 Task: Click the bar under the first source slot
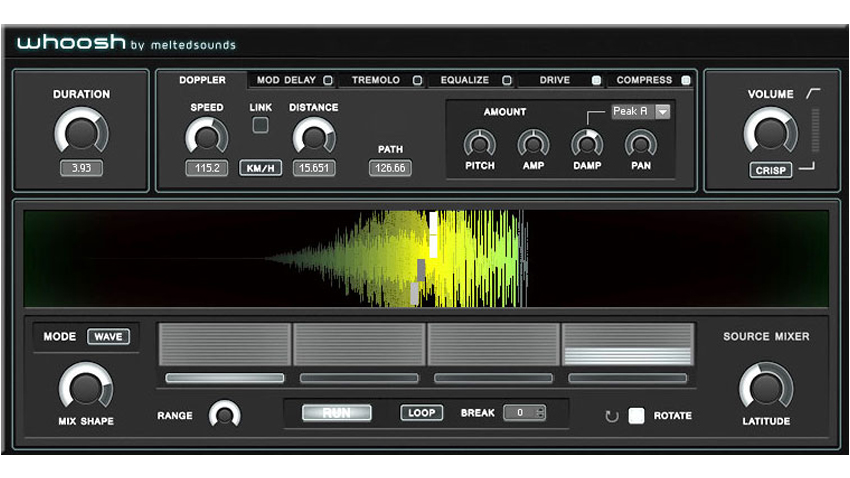coord(225,378)
